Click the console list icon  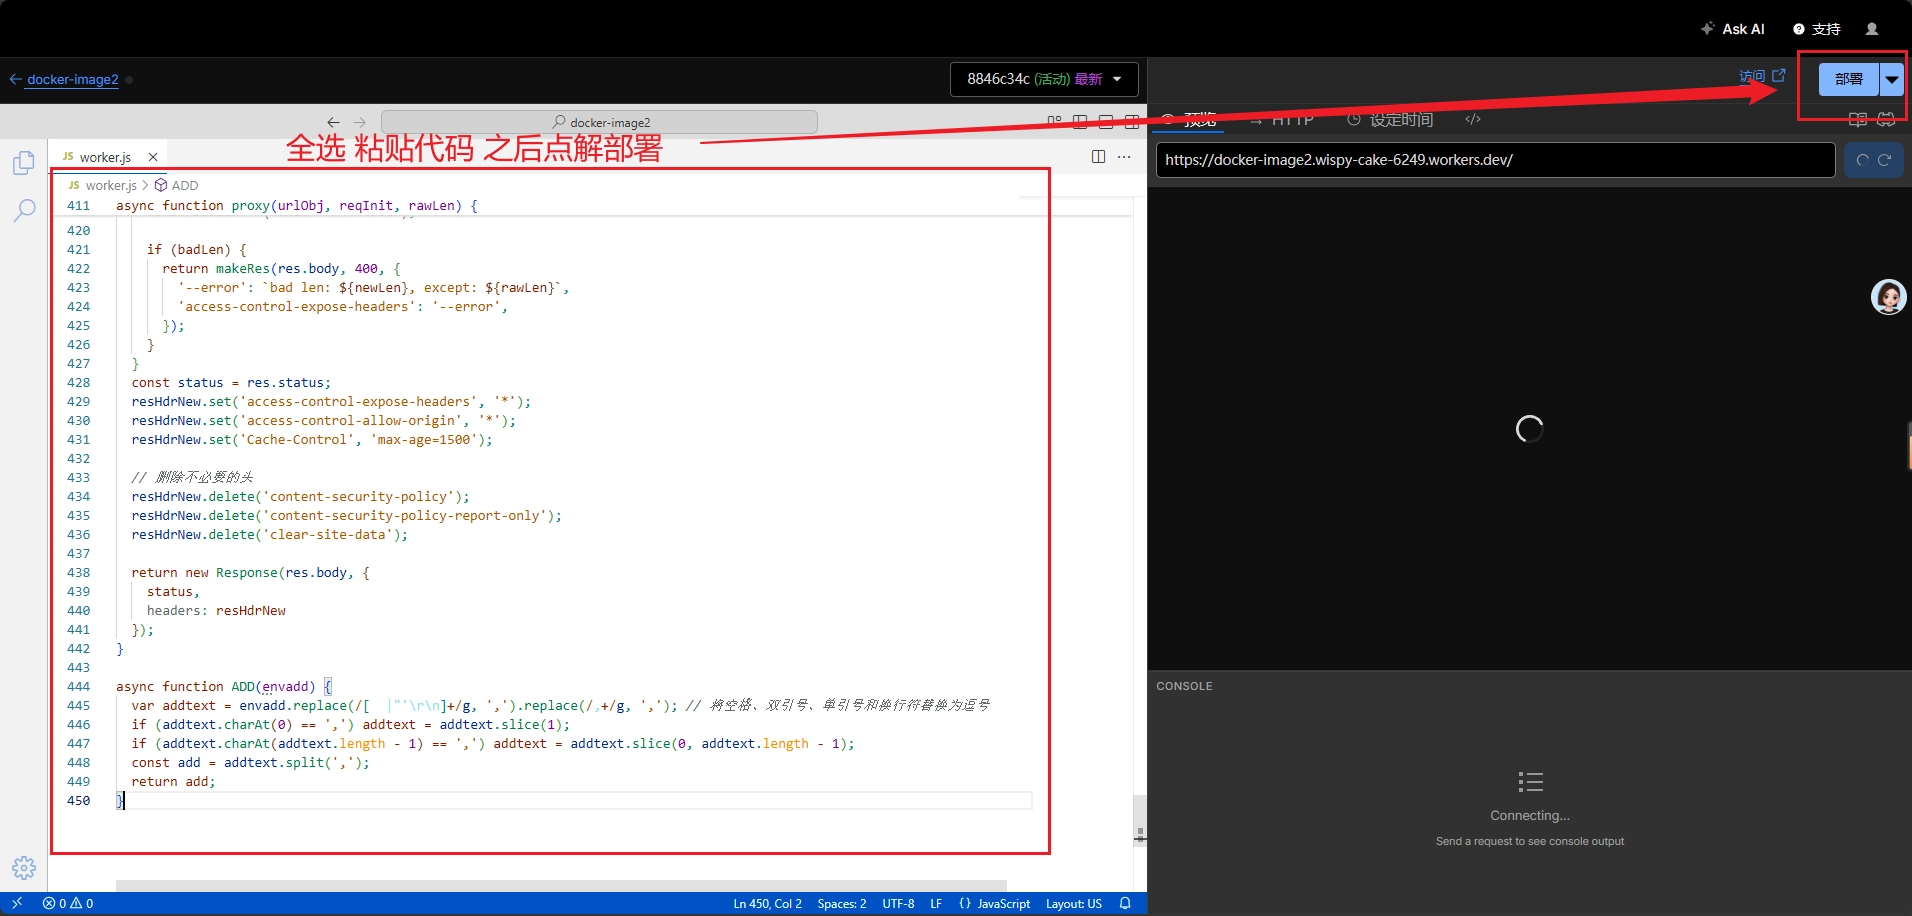point(1530,782)
